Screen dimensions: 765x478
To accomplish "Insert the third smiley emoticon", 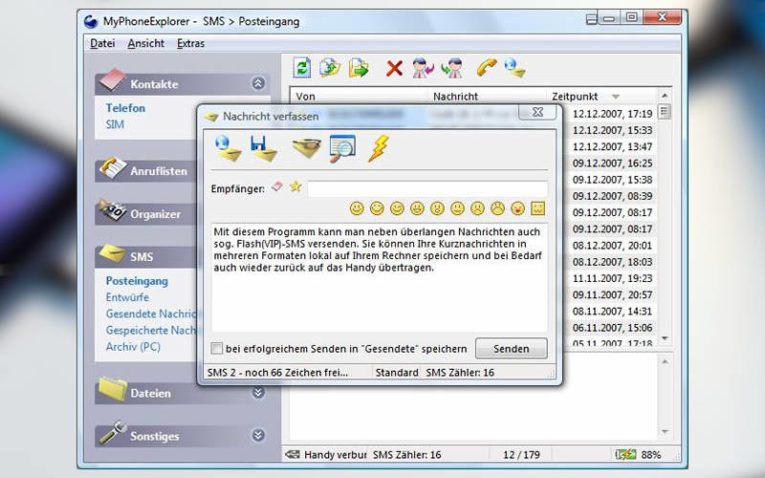I will [397, 209].
